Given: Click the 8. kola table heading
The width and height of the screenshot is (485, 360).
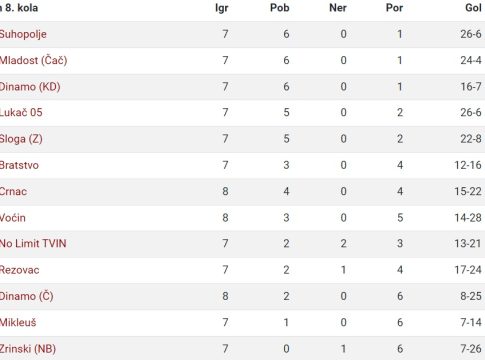Looking at the screenshot, I should tap(19, 8).
